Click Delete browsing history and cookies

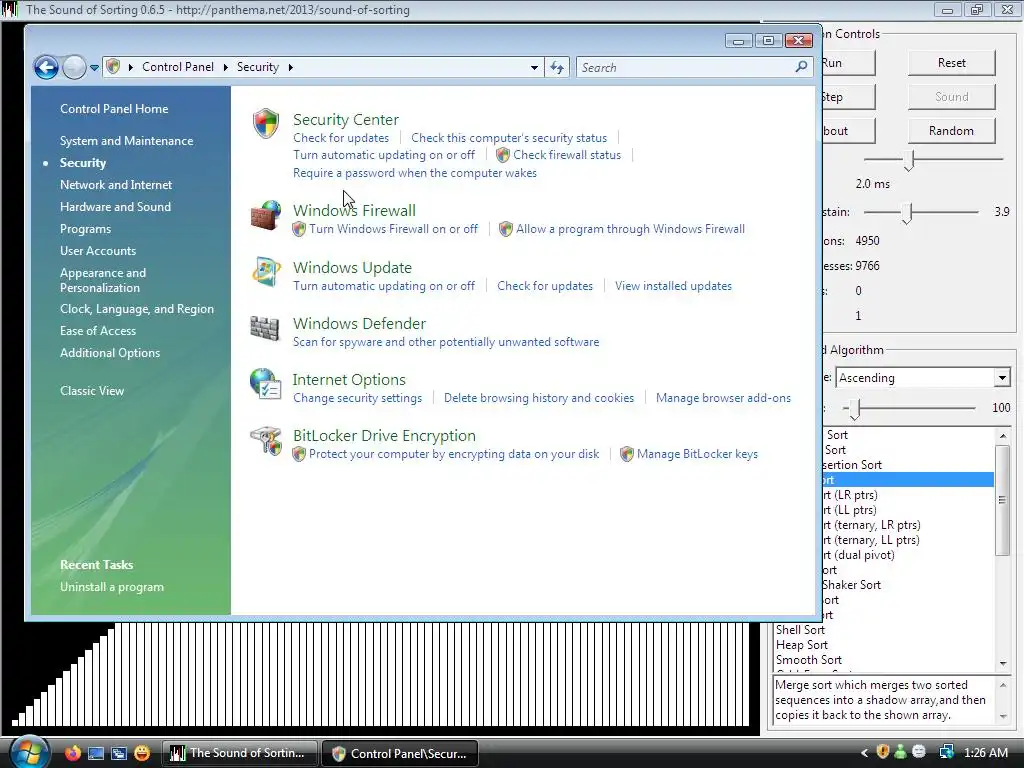(539, 398)
